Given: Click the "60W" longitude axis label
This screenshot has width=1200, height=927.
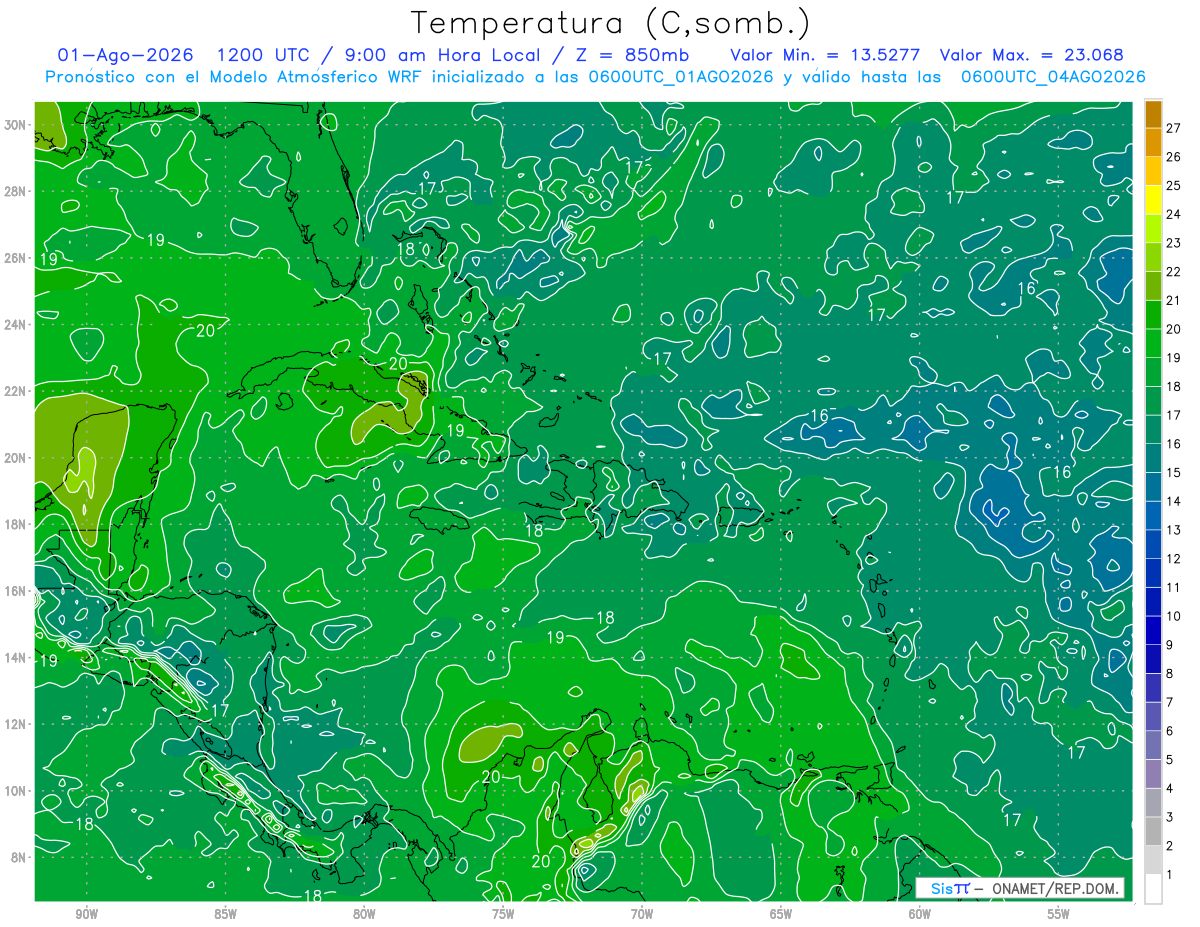Looking at the screenshot, I should (x=920, y=914).
